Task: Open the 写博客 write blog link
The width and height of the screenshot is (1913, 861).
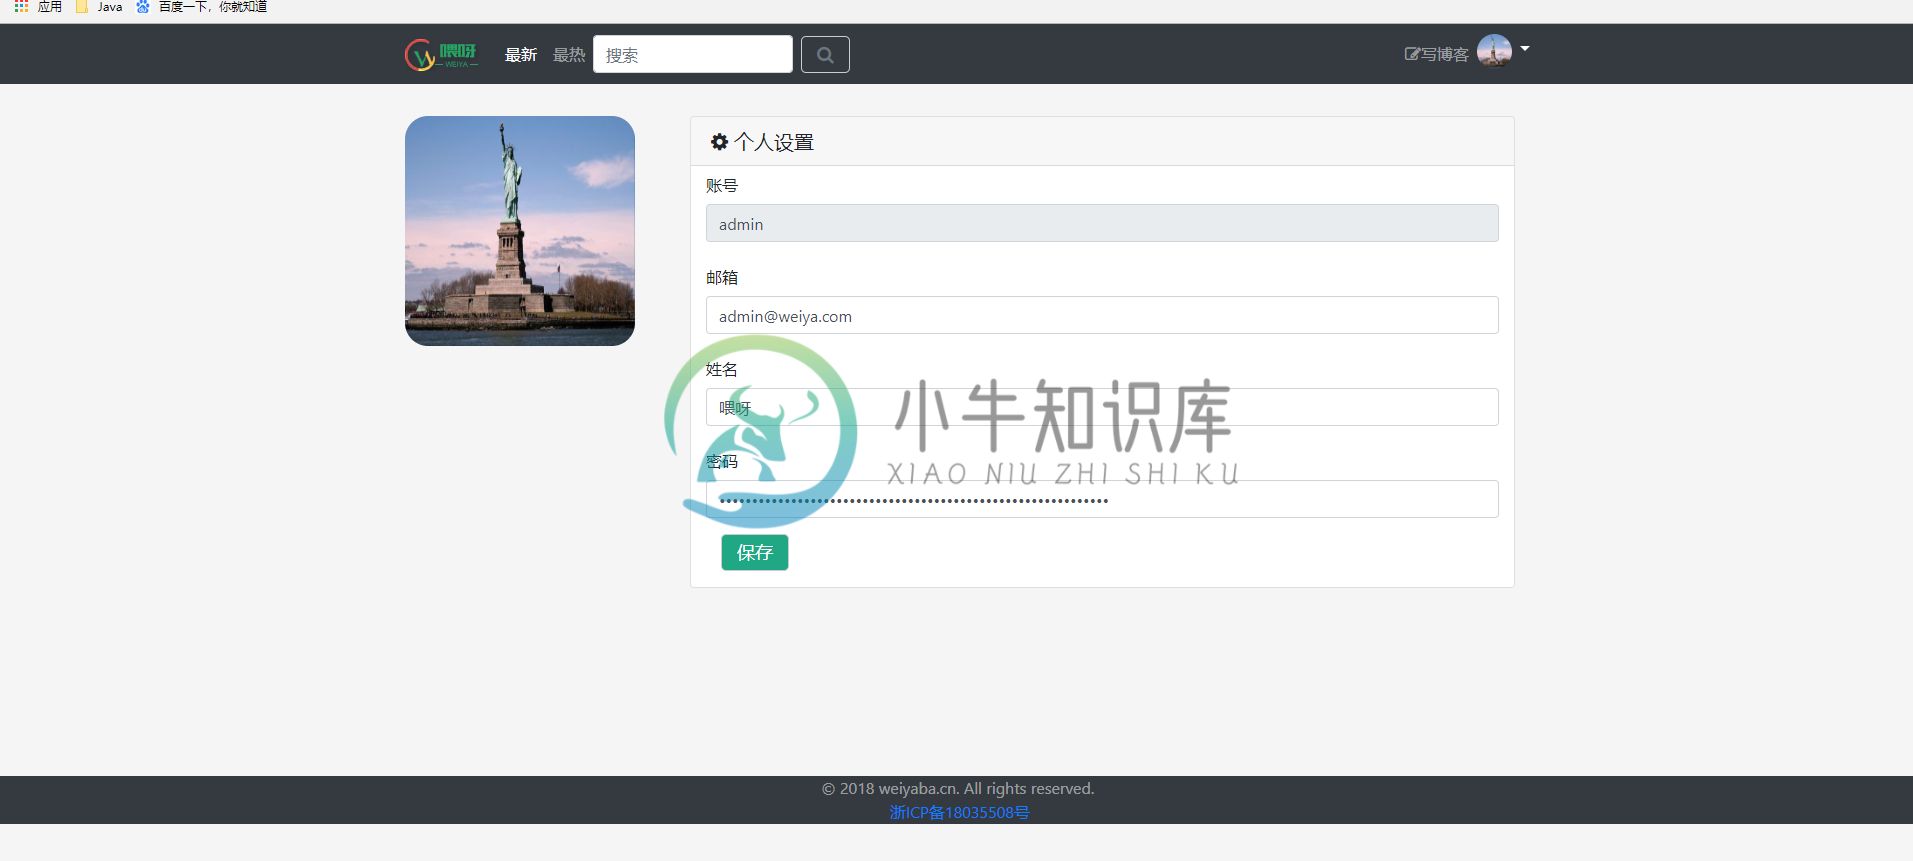Action: coord(1436,54)
